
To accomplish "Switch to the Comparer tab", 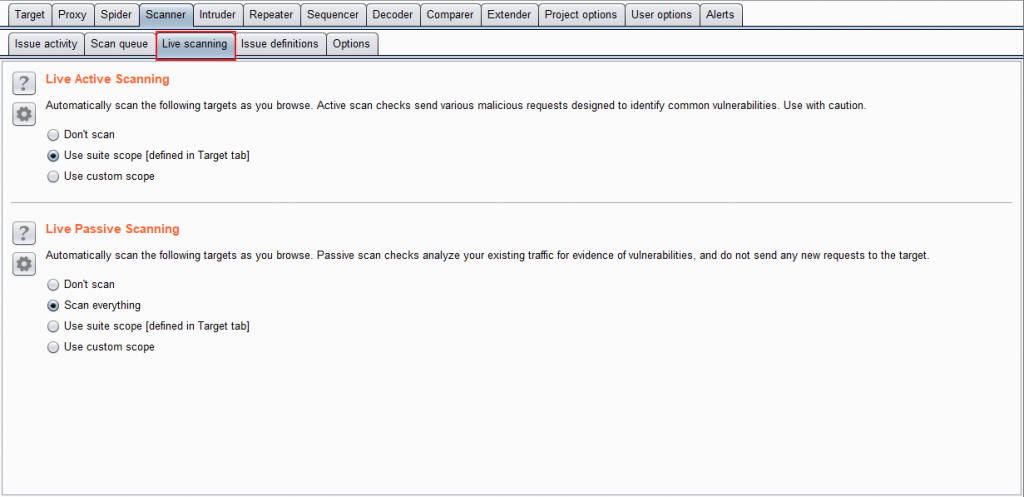I will (450, 14).
